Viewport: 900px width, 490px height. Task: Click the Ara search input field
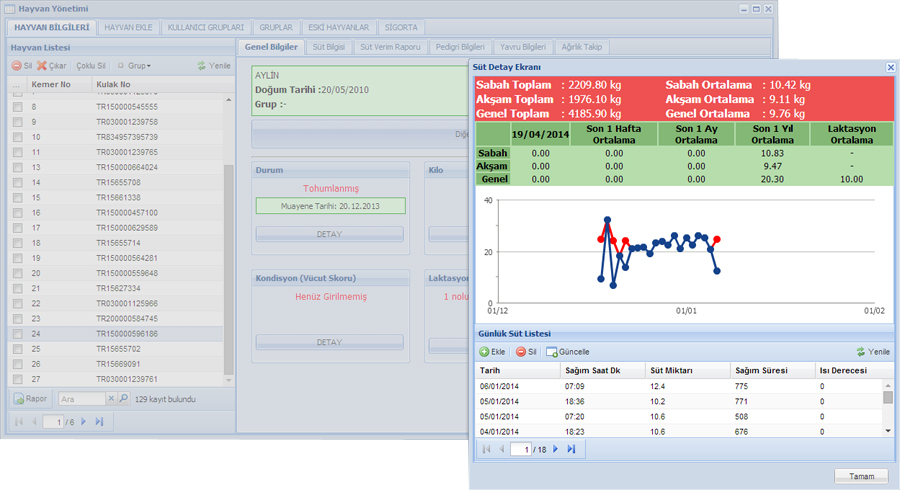pyautogui.click(x=82, y=399)
